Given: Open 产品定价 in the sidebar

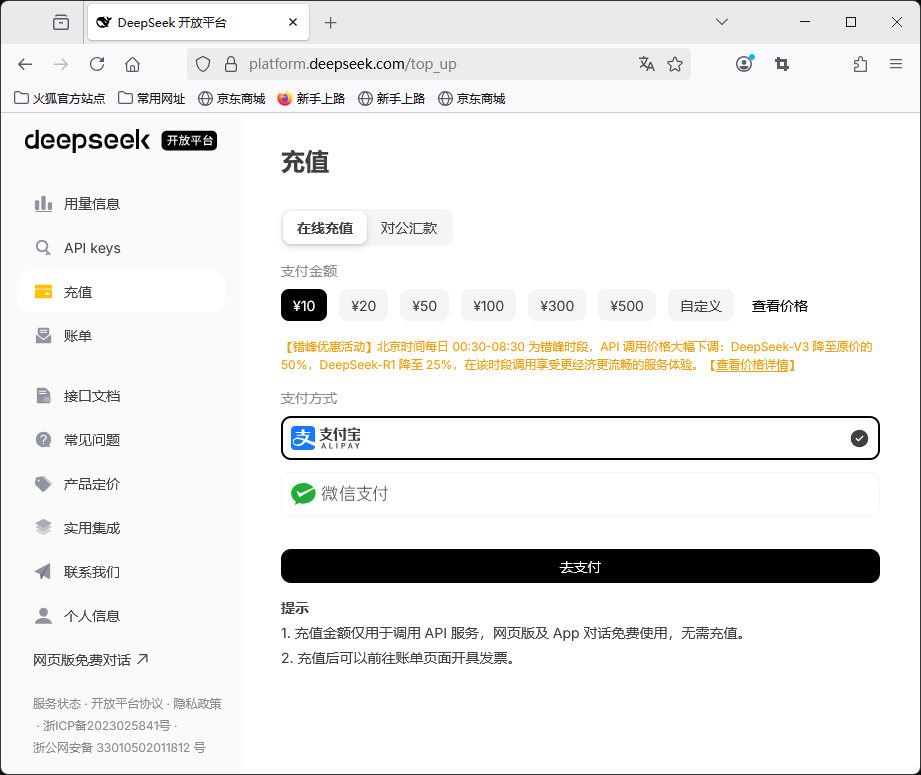Looking at the screenshot, I should coord(121,484).
